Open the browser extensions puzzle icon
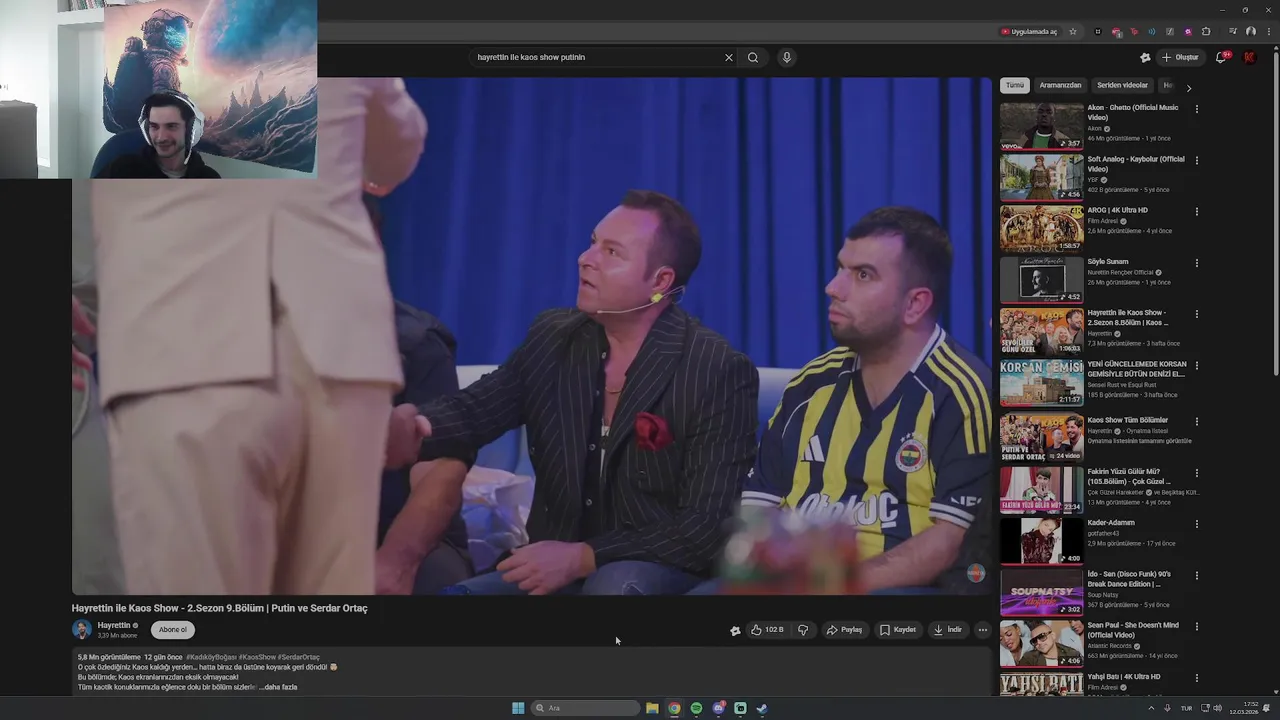1280x720 pixels. 1206,31
